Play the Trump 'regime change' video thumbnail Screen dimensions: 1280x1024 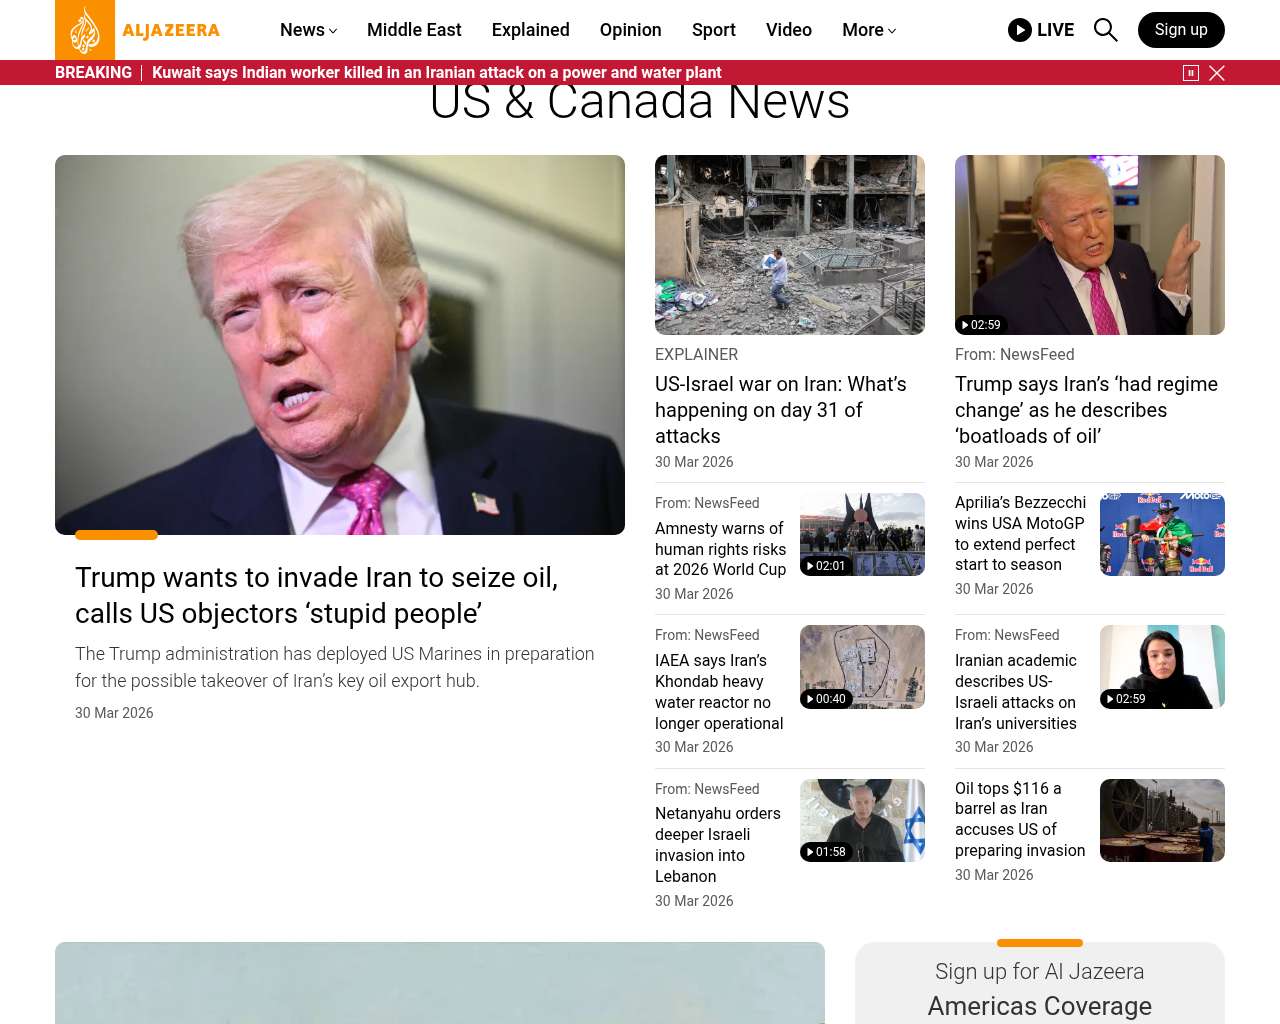pos(1090,245)
